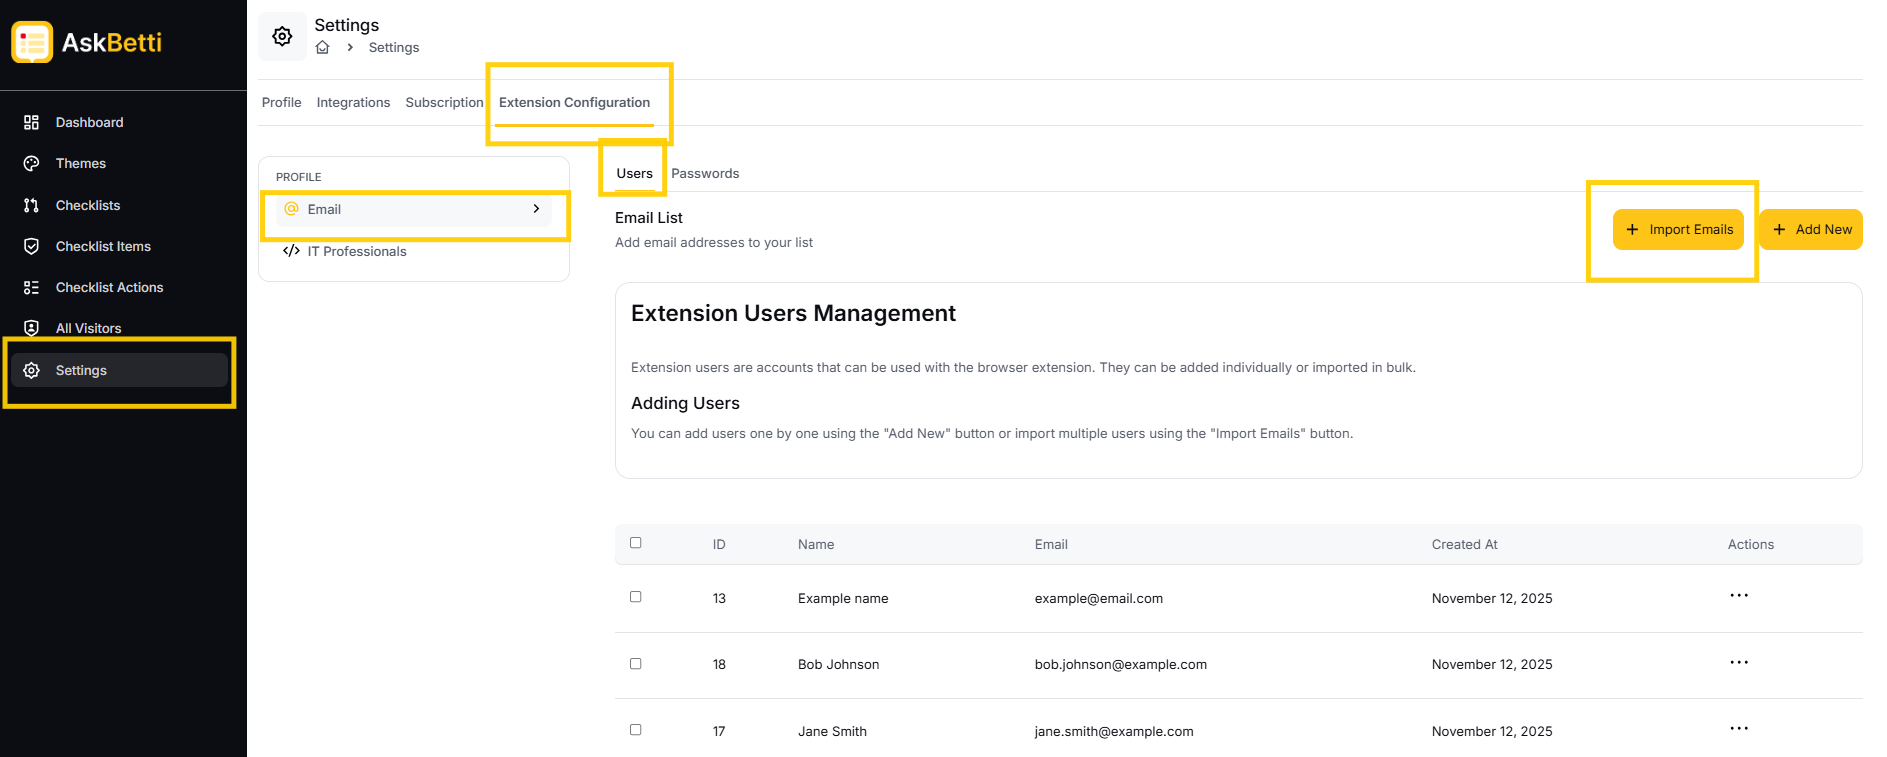
Task: Click email jane.smith@example.com
Action: click(1113, 731)
